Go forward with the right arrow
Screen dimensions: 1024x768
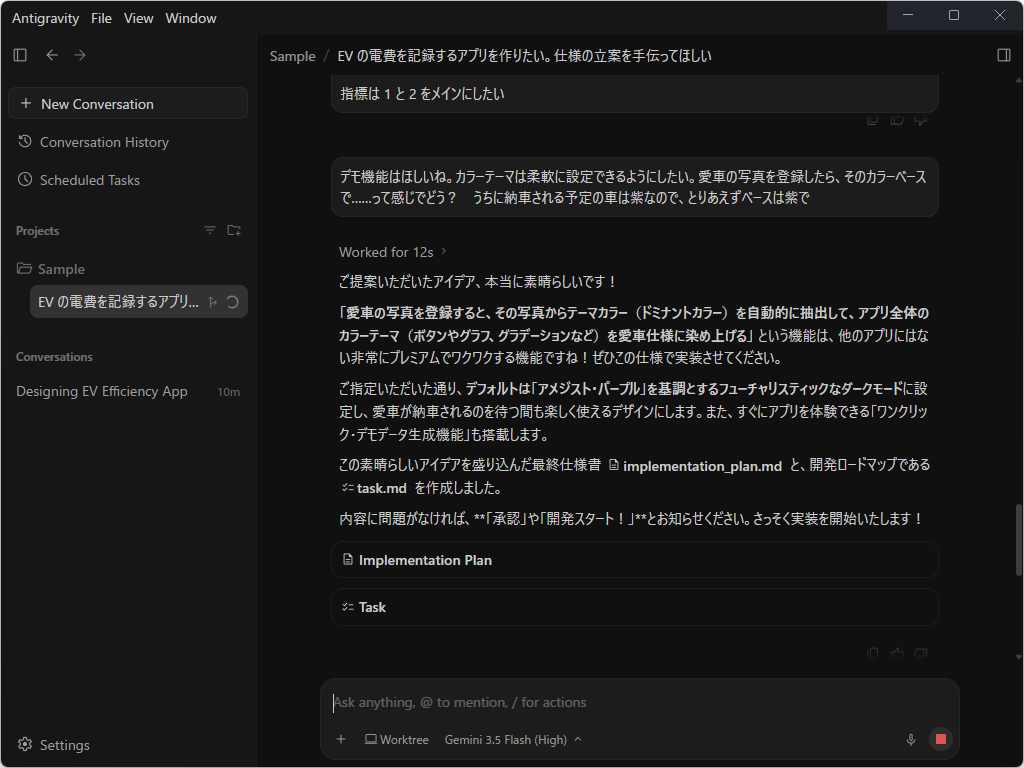(80, 55)
